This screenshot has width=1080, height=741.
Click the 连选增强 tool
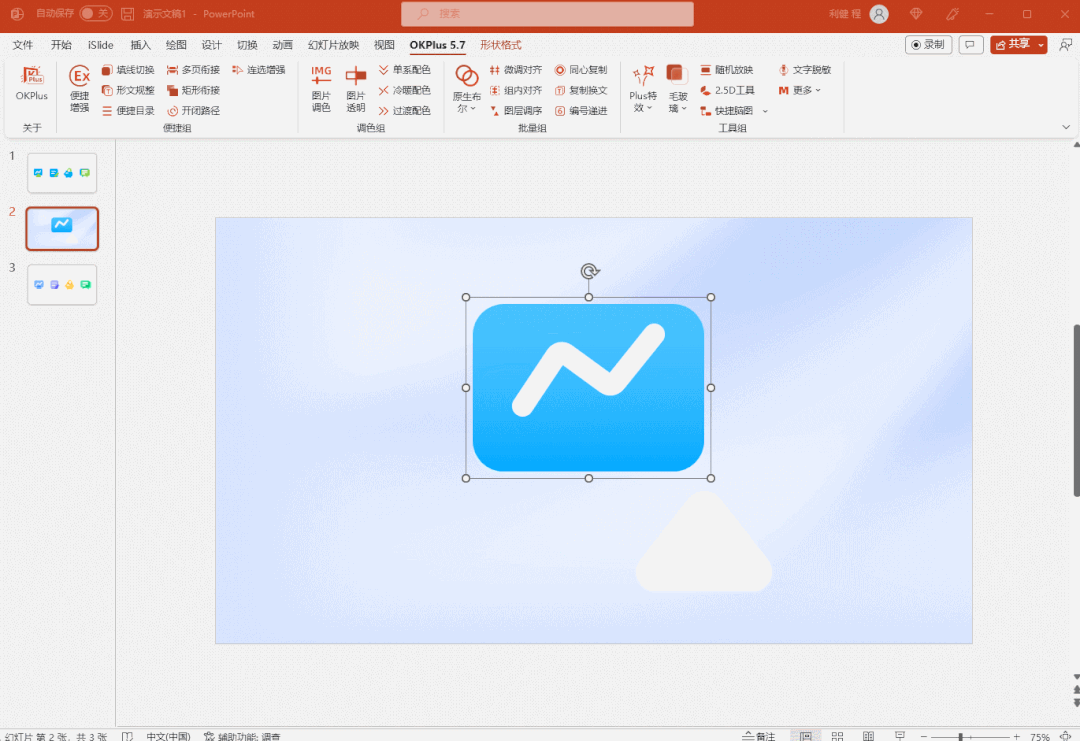tap(259, 70)
